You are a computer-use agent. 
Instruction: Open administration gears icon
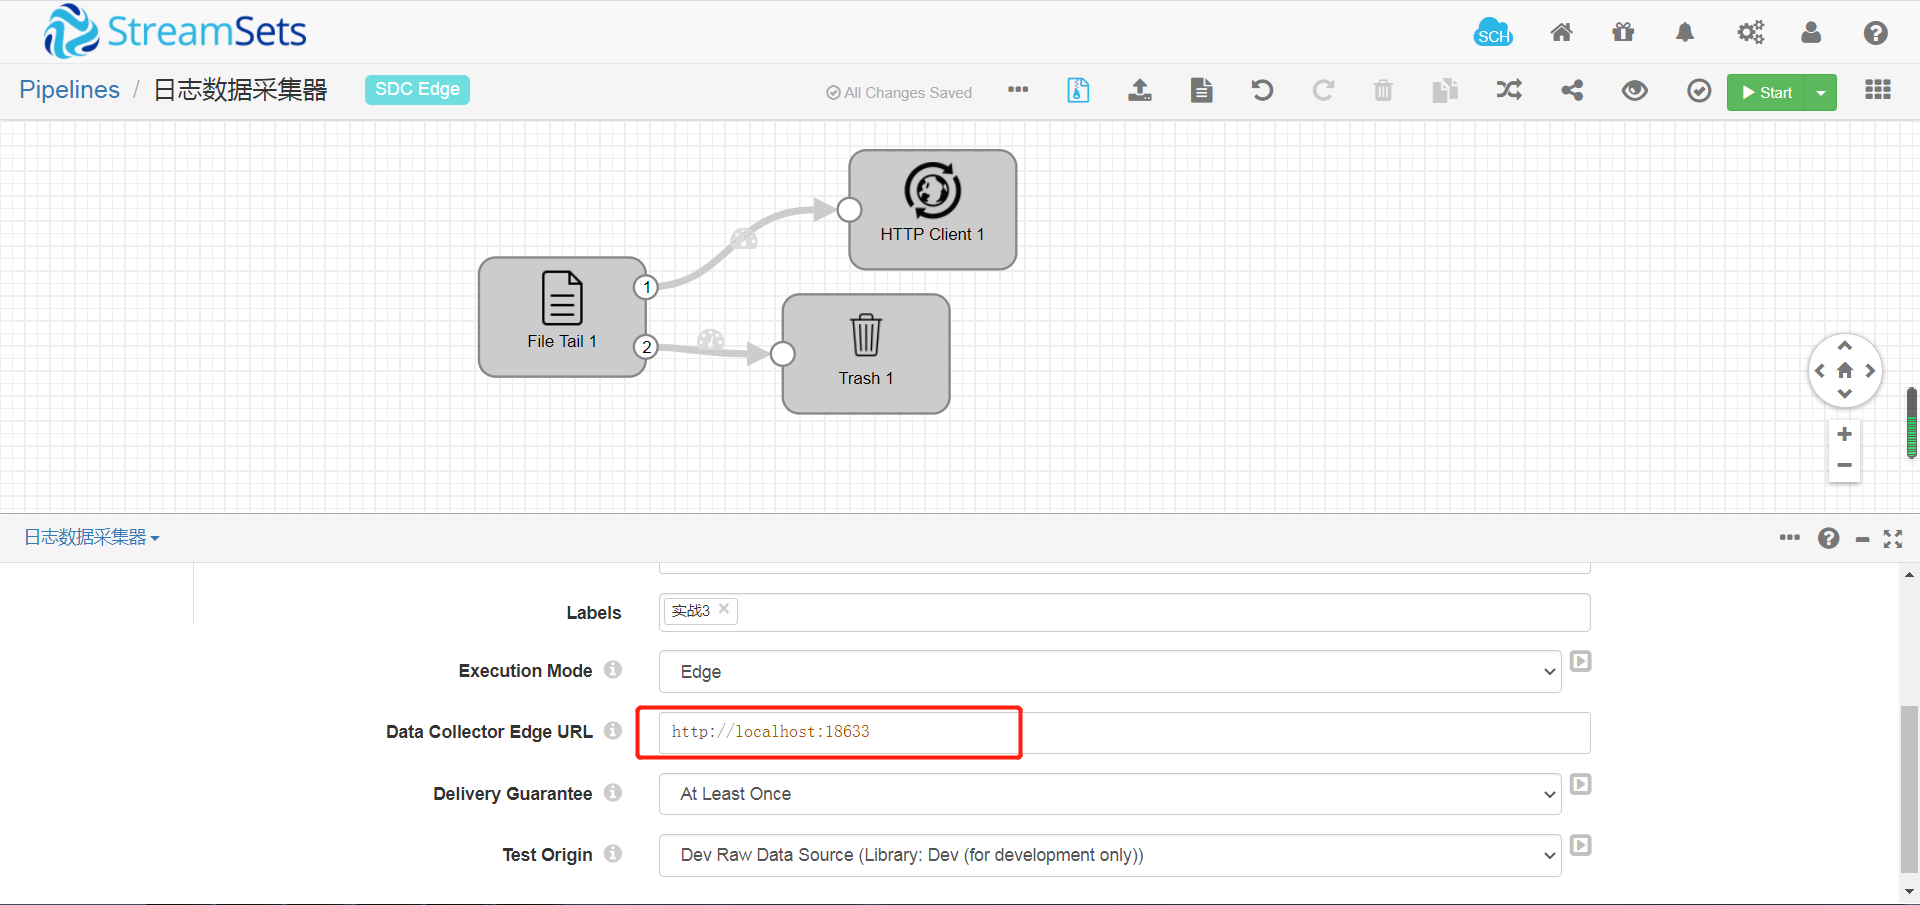[1750, 33]
